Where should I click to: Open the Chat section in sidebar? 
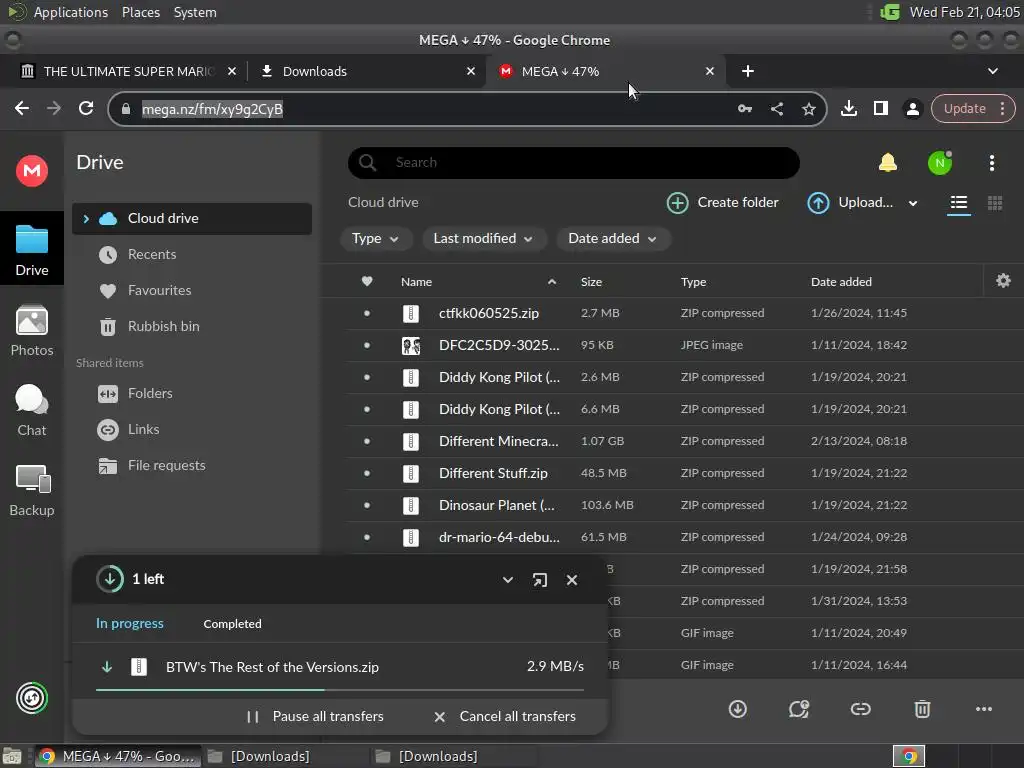pyautogui.click(x=31, y=411)
